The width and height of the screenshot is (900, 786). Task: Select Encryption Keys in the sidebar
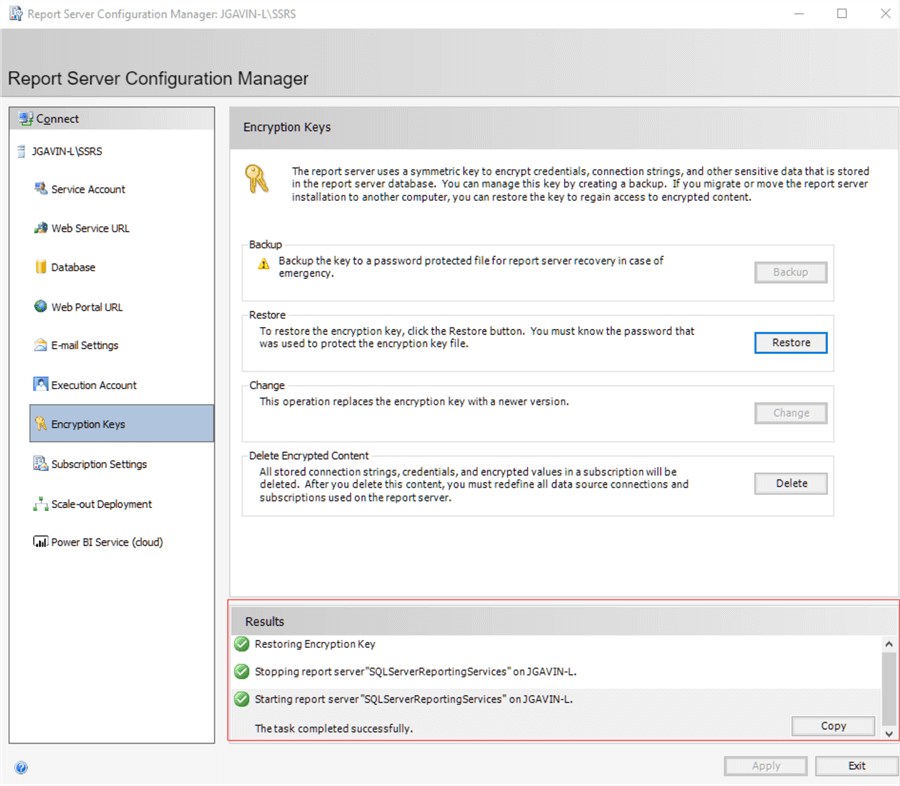point(122,424)
